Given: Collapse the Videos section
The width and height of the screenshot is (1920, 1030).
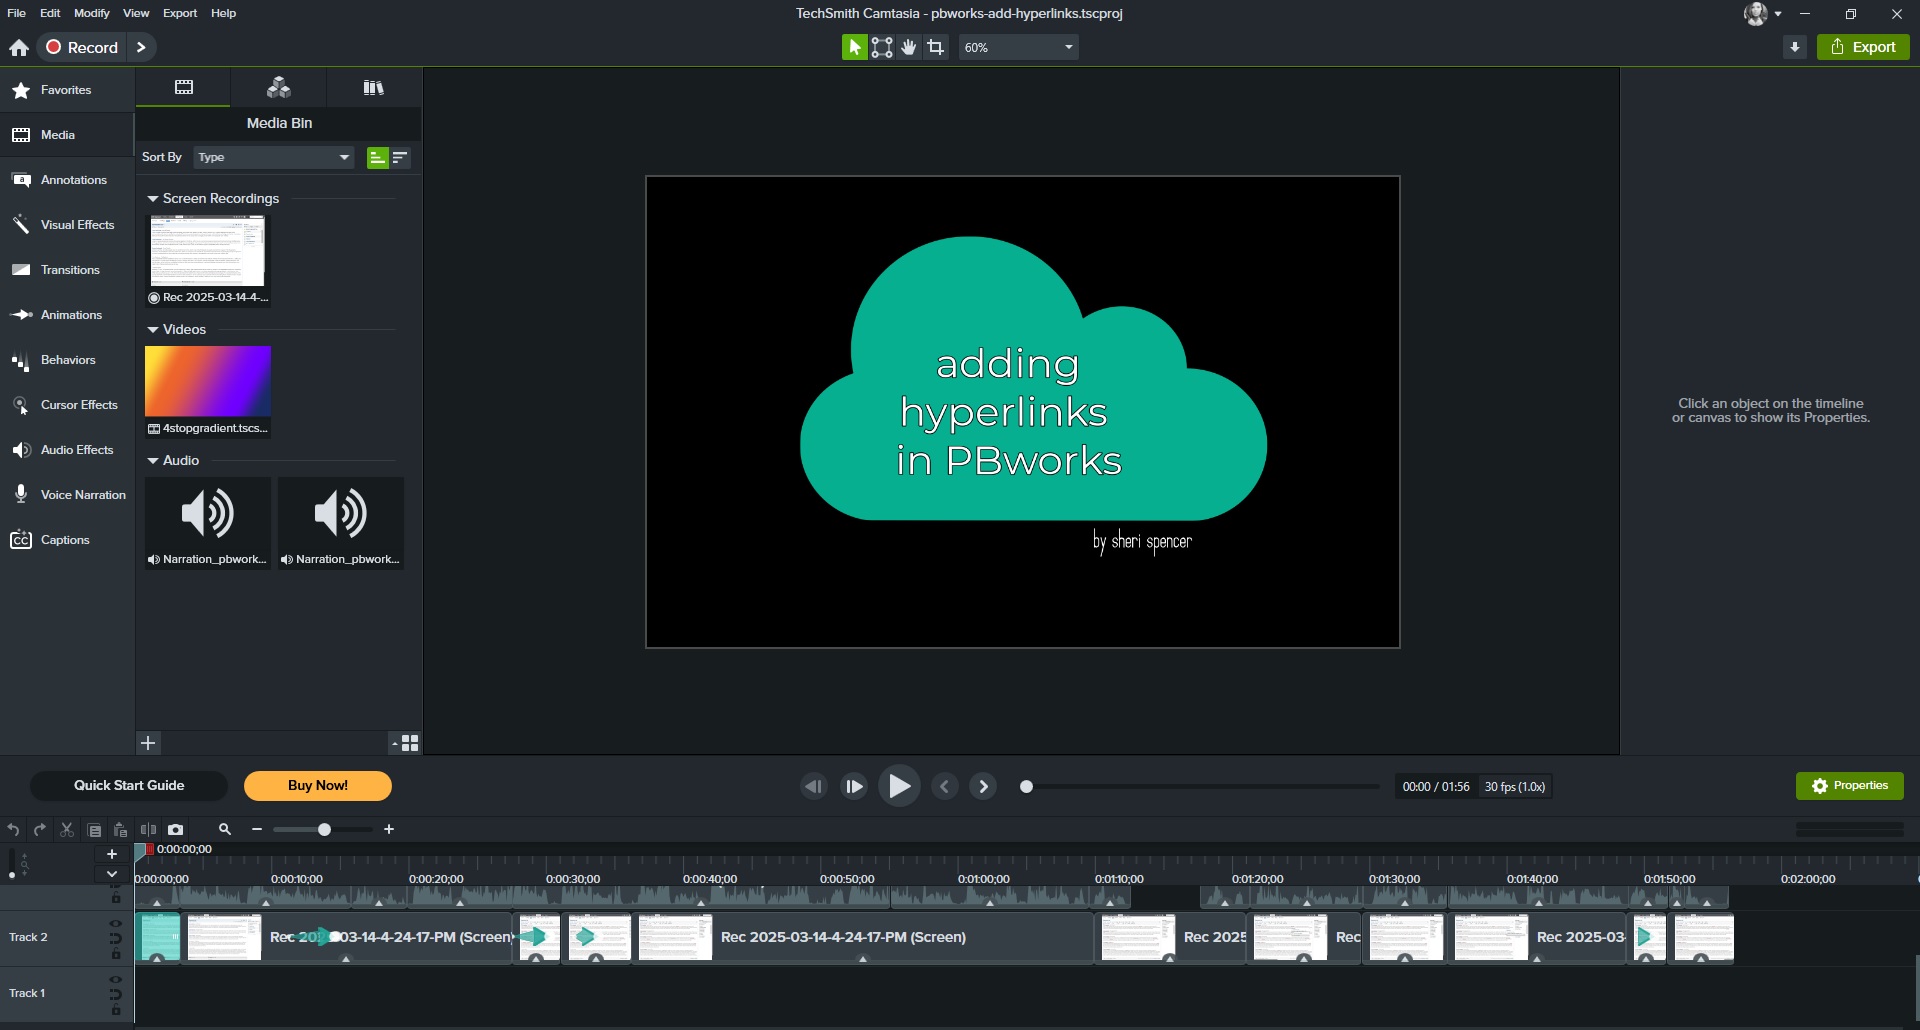Looking at the screenshot, I should 153,330.
